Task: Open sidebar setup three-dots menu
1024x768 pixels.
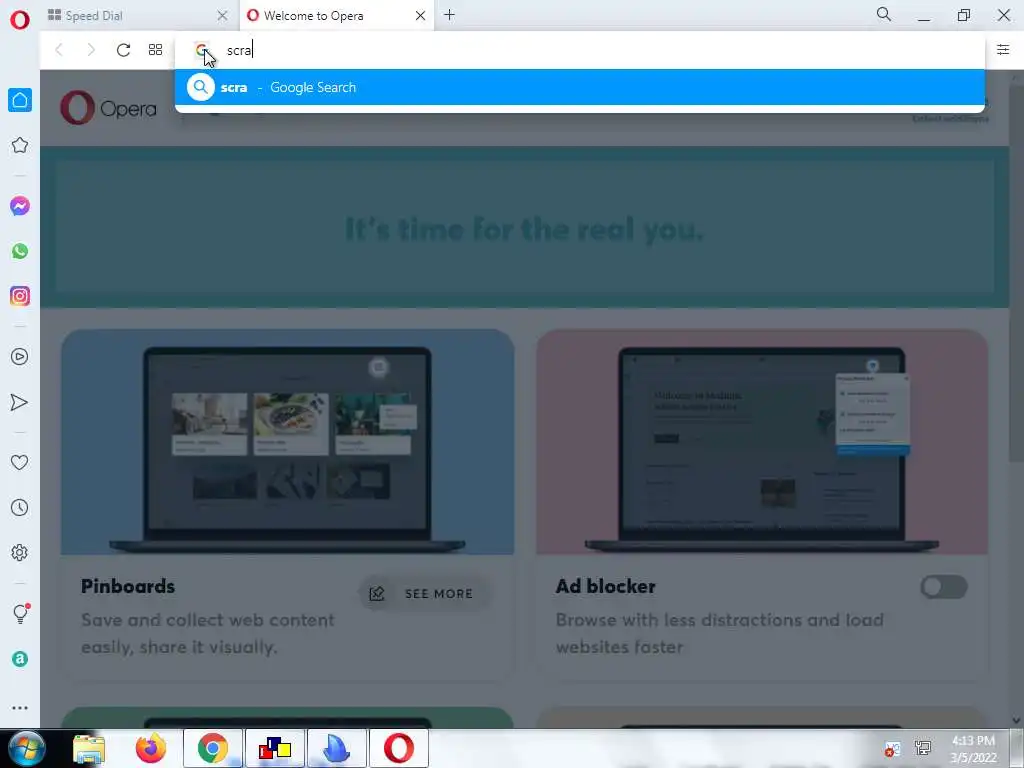Action: (20, 708)
